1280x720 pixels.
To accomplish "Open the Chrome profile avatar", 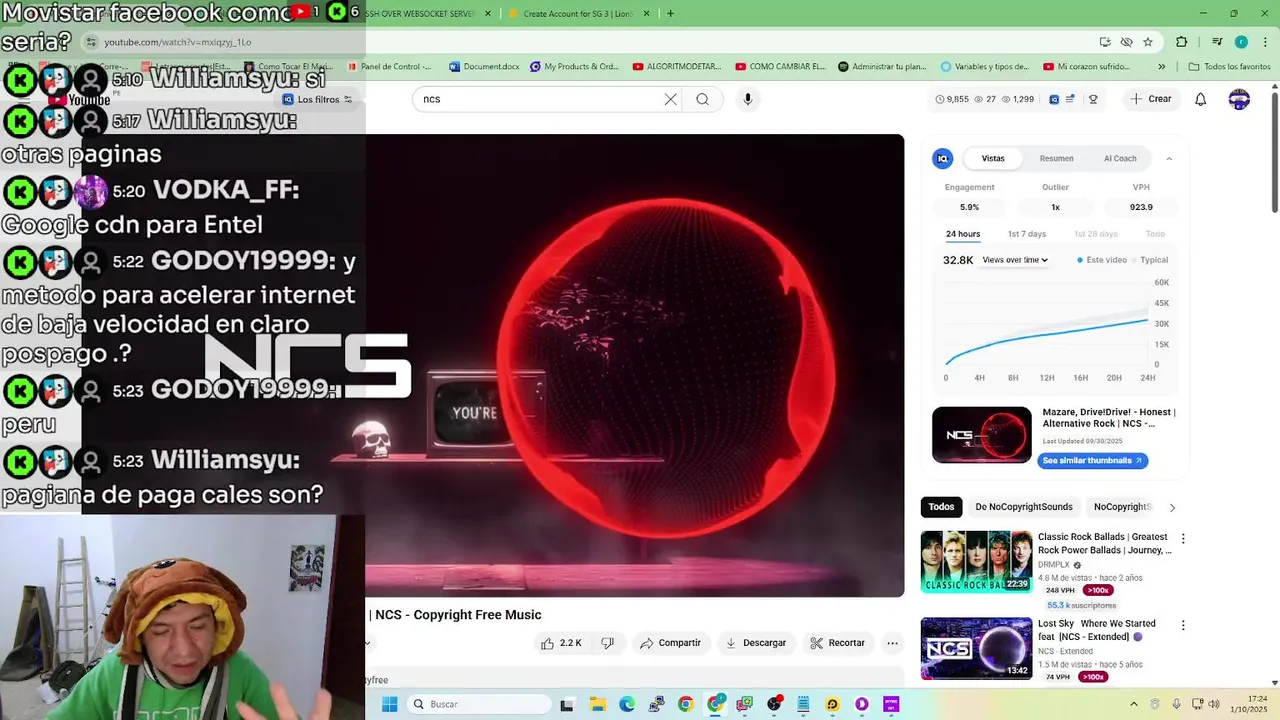I will pos(1241,42).
